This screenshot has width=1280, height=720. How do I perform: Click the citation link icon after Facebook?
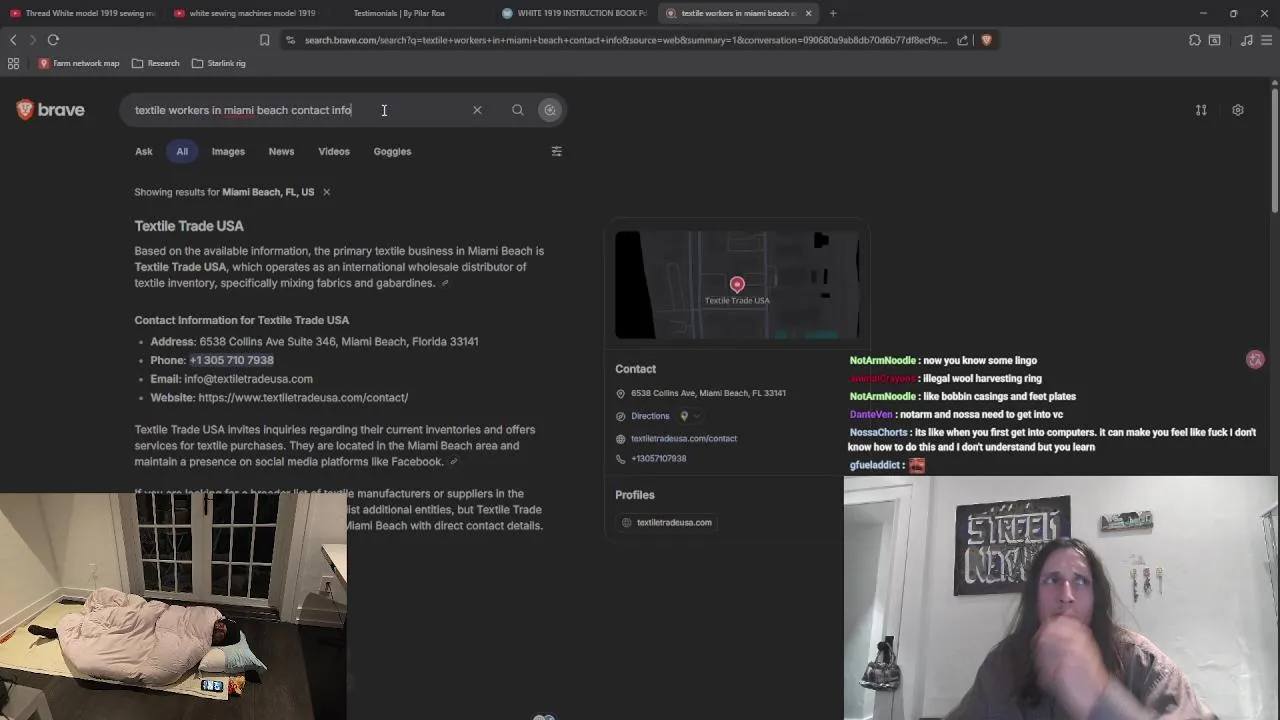(x=453, y=462)
